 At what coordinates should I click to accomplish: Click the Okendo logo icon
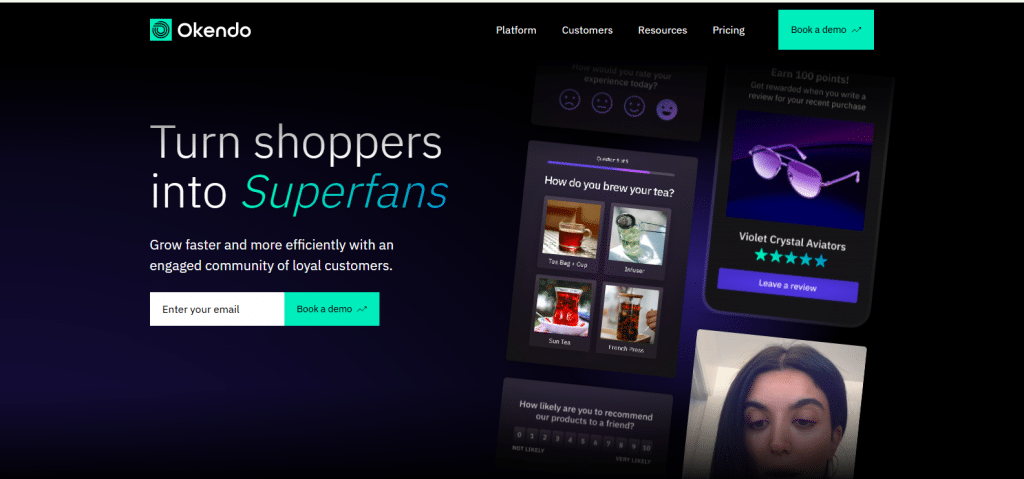click(161, 30)
